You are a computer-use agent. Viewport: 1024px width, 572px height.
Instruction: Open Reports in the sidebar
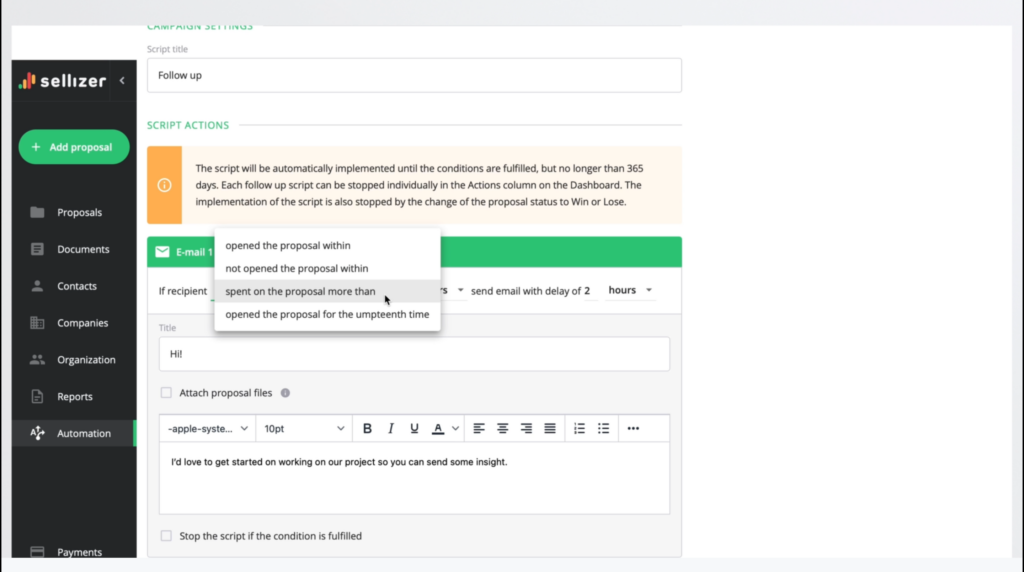74,397
